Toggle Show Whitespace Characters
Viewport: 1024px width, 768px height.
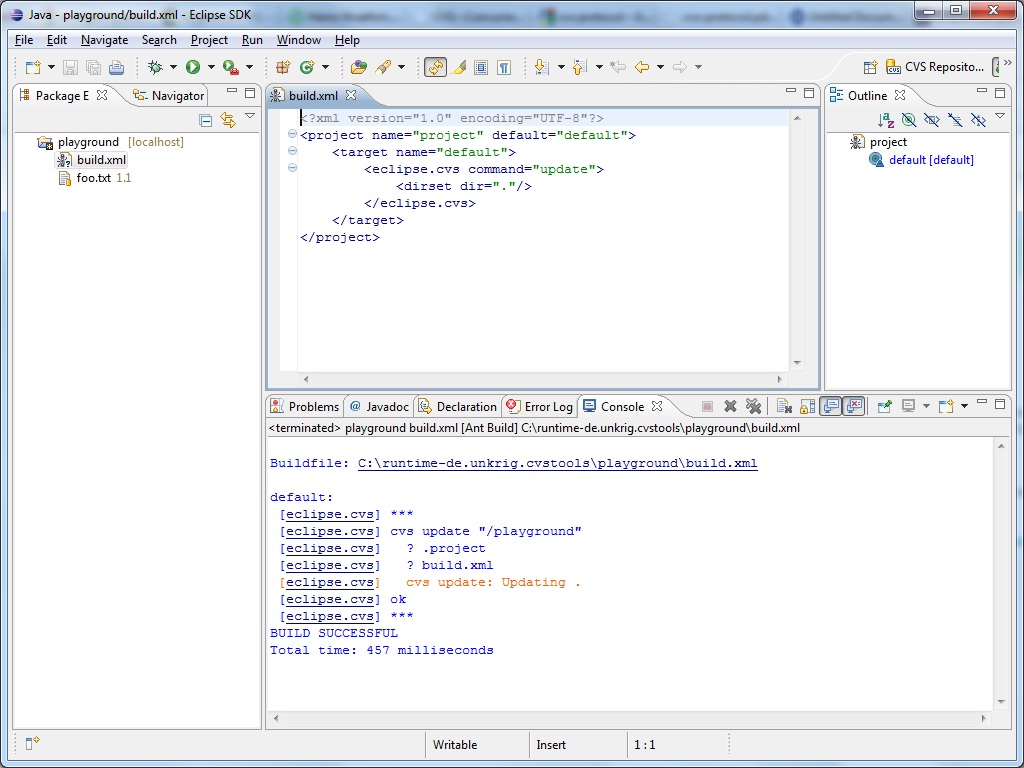coord(504,67)
